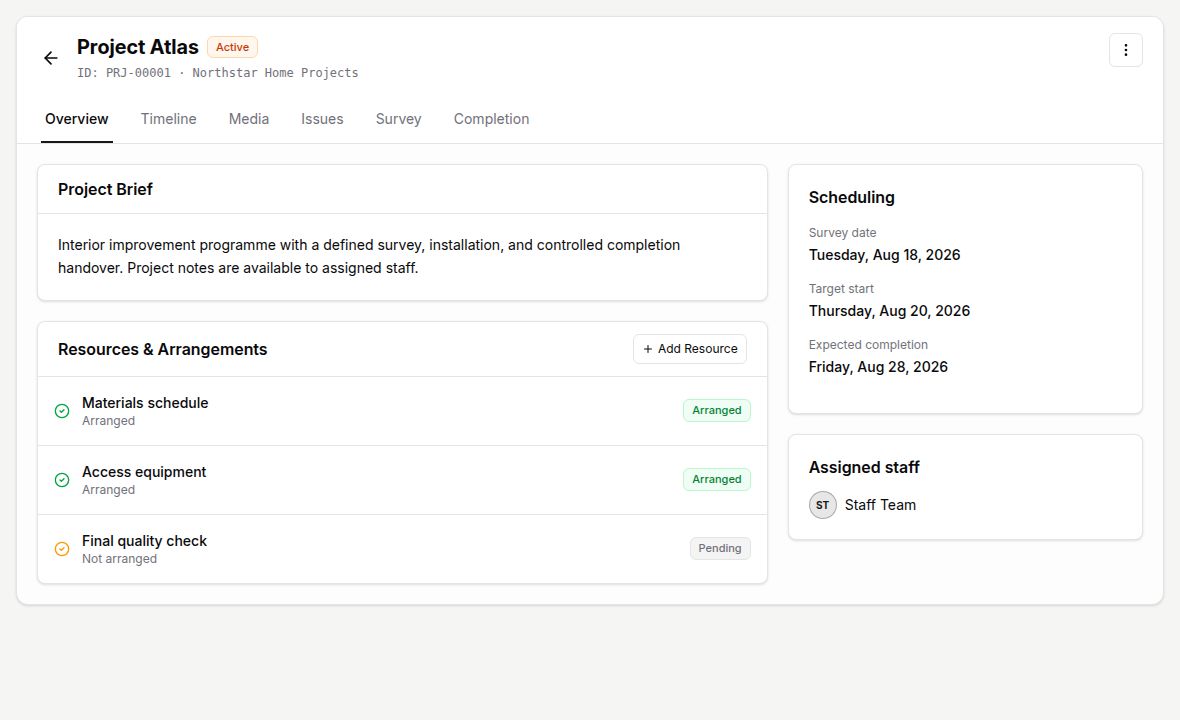Click the green check icon beside Access equipment
Screen dimensions: 1180x720
(62, 480)
